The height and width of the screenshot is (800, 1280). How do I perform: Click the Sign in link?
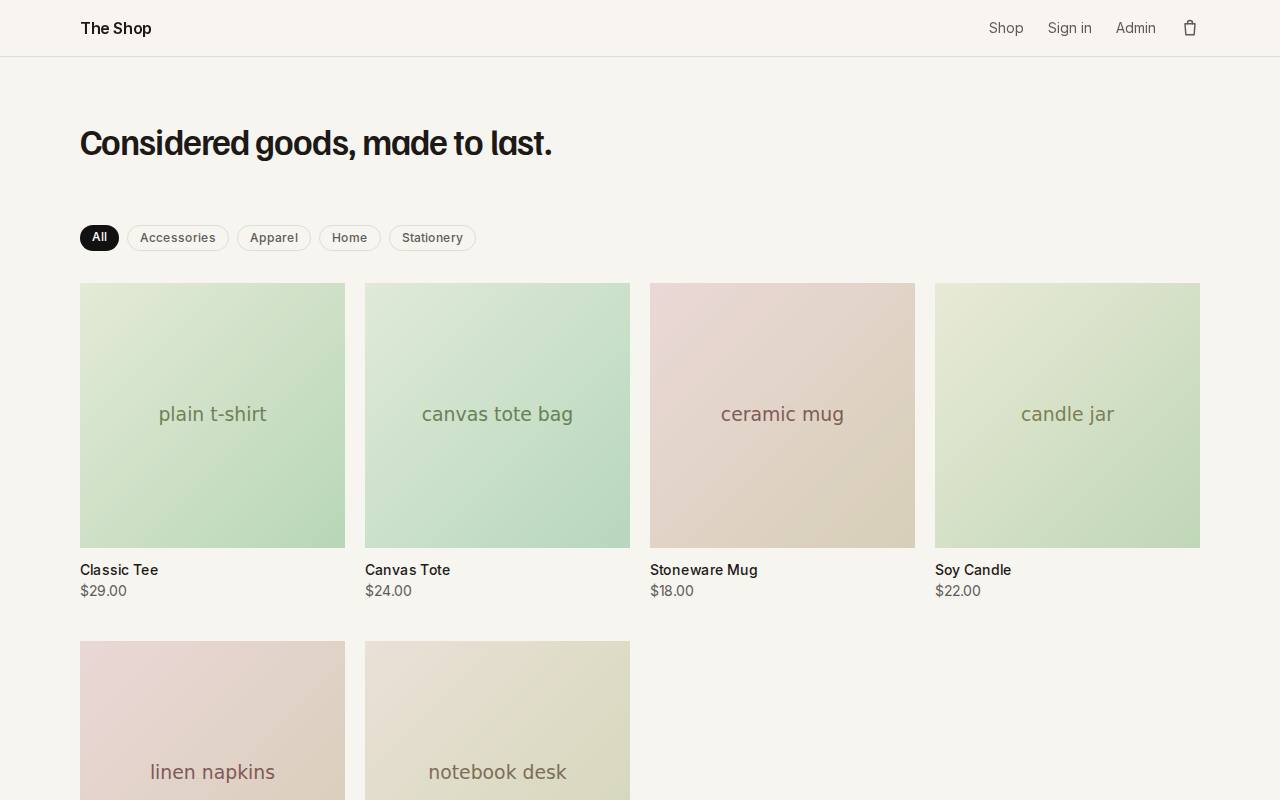[x=1070, y=28]
